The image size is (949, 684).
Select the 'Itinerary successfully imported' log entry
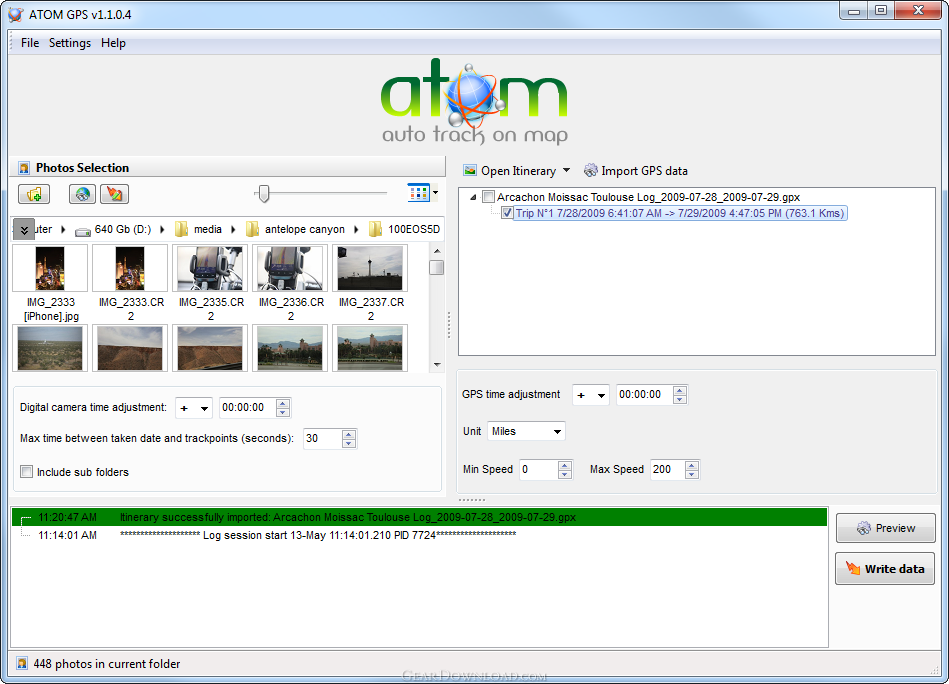[419, 518]
